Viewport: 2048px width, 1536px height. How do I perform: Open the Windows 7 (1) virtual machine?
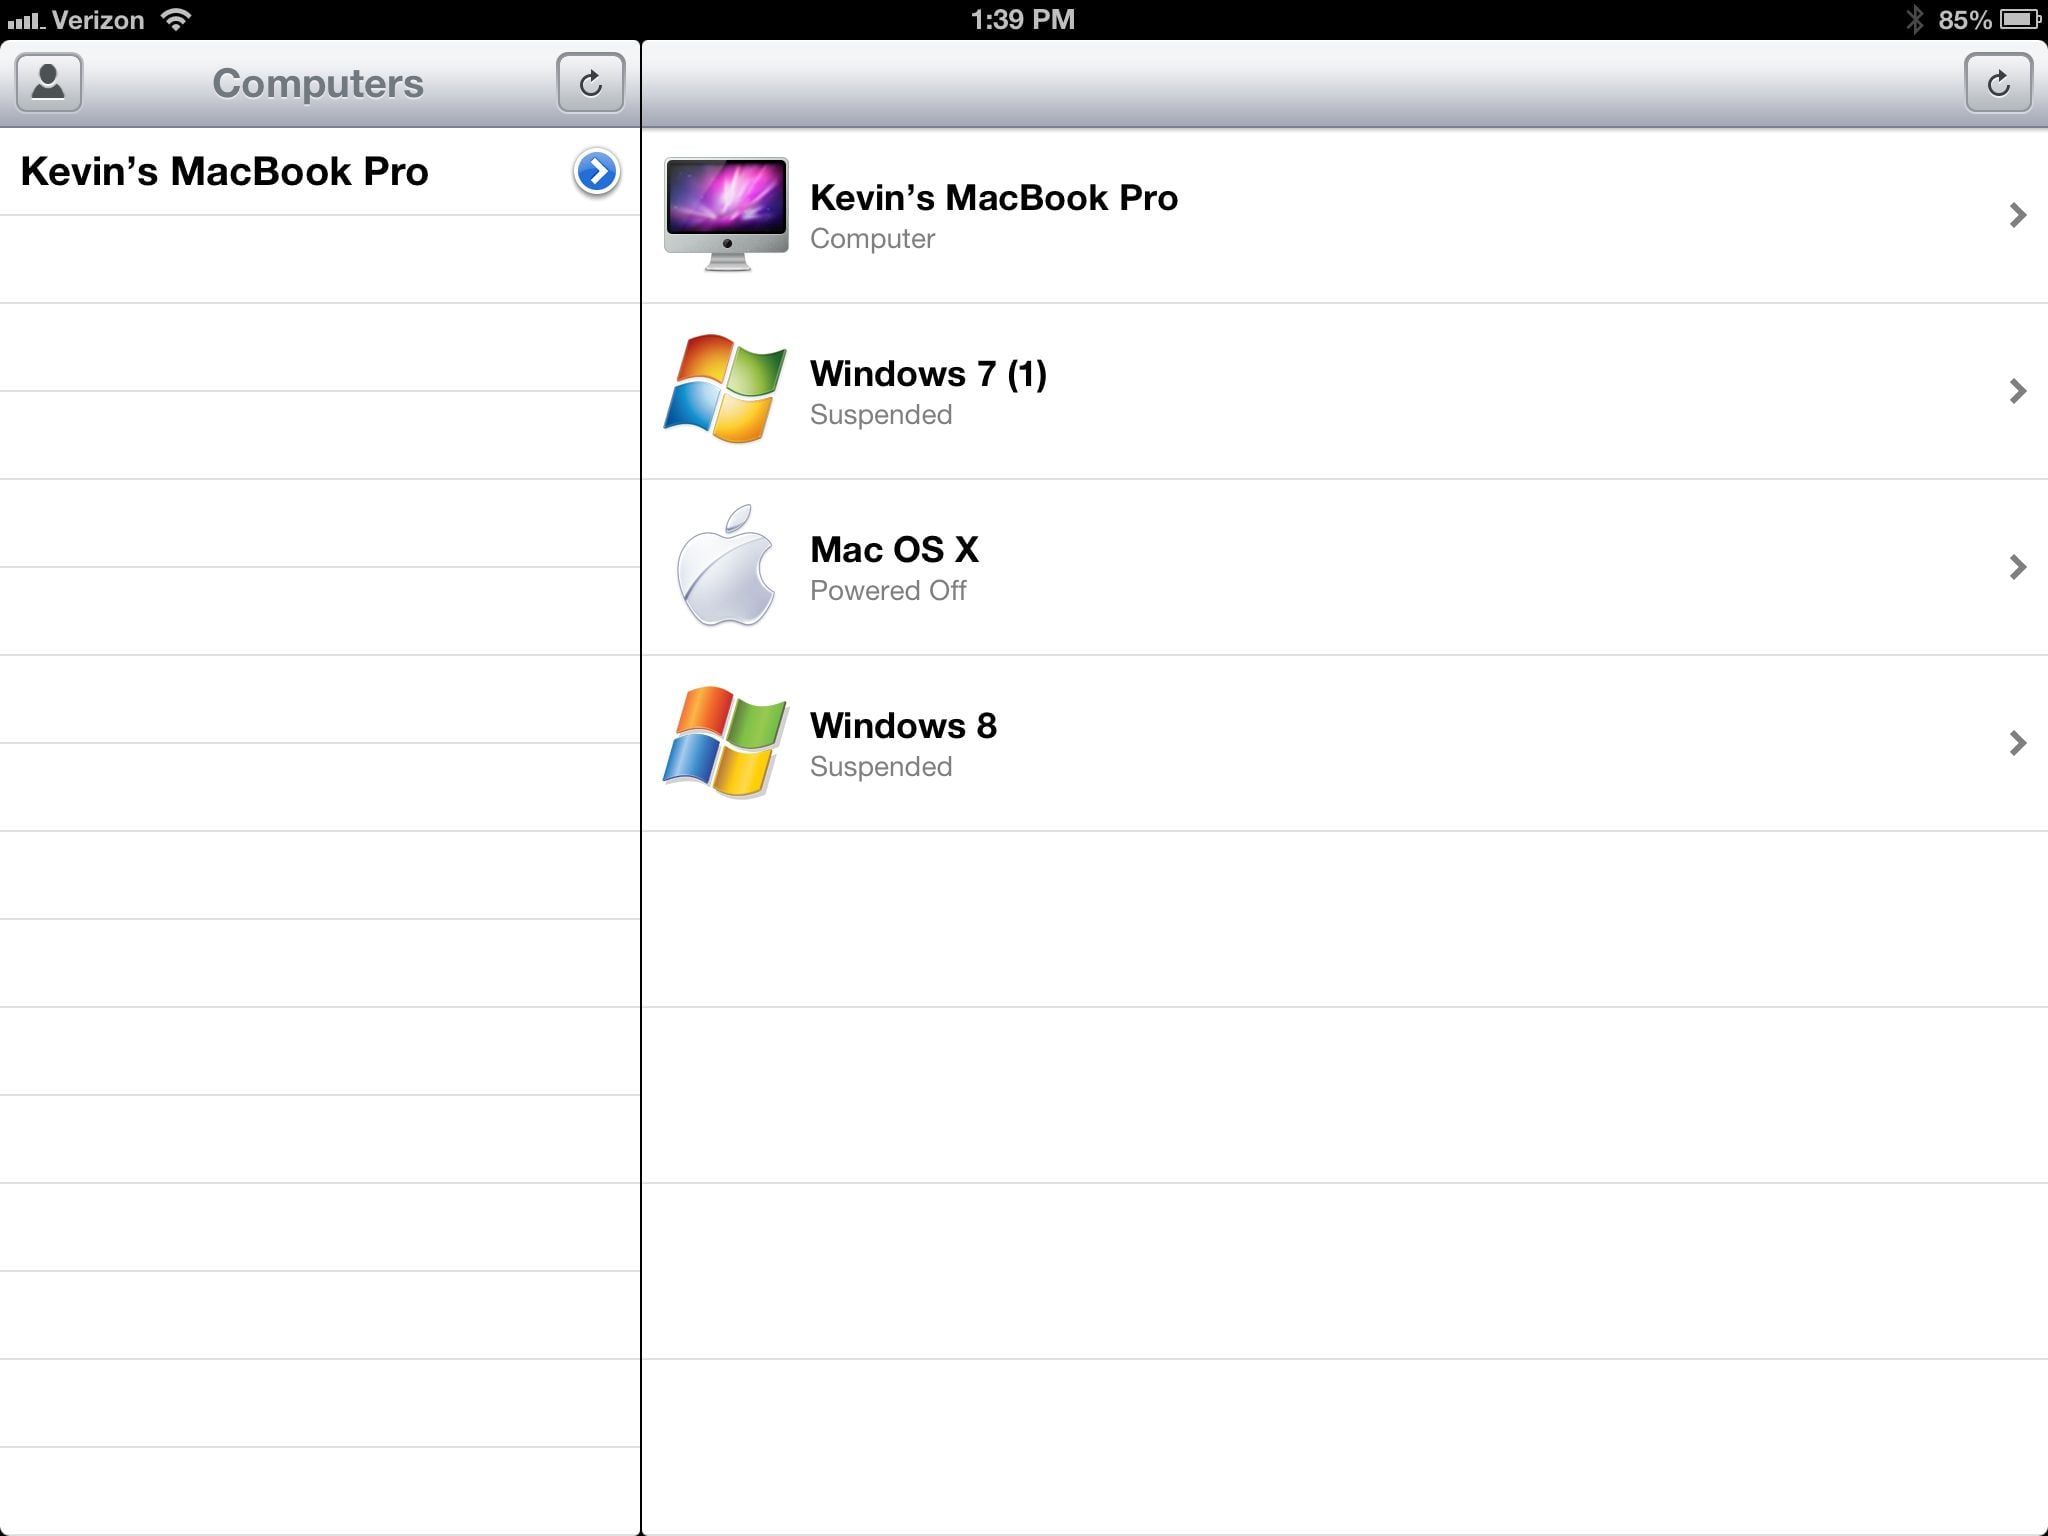(1345, 391)
